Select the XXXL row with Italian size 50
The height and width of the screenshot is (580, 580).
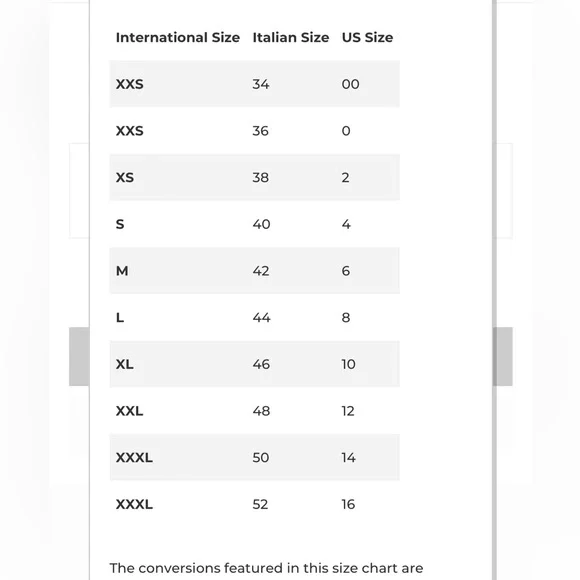pyautogui.click(x=254, y=458)
